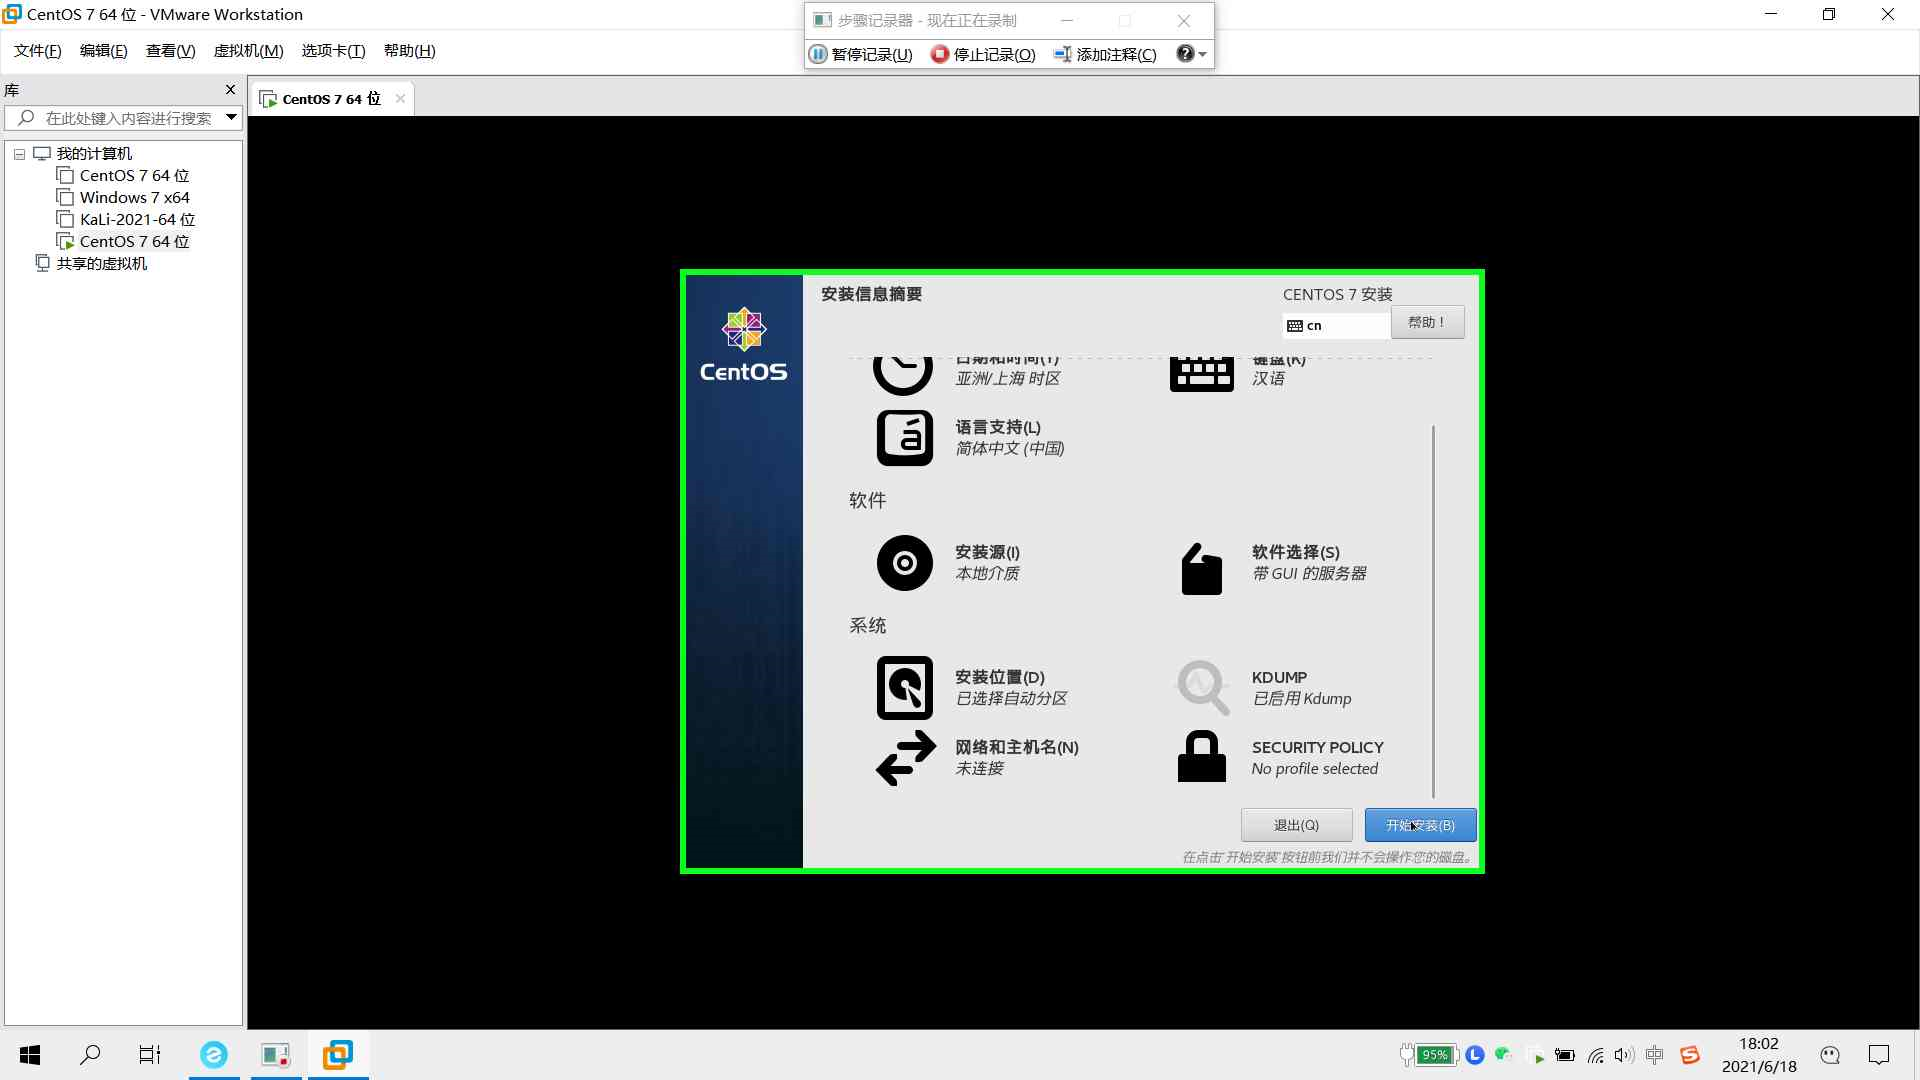Click the 帮助！ button in installer
This screenshot has height=1080, width=1920.
(x=1427, y=322)
